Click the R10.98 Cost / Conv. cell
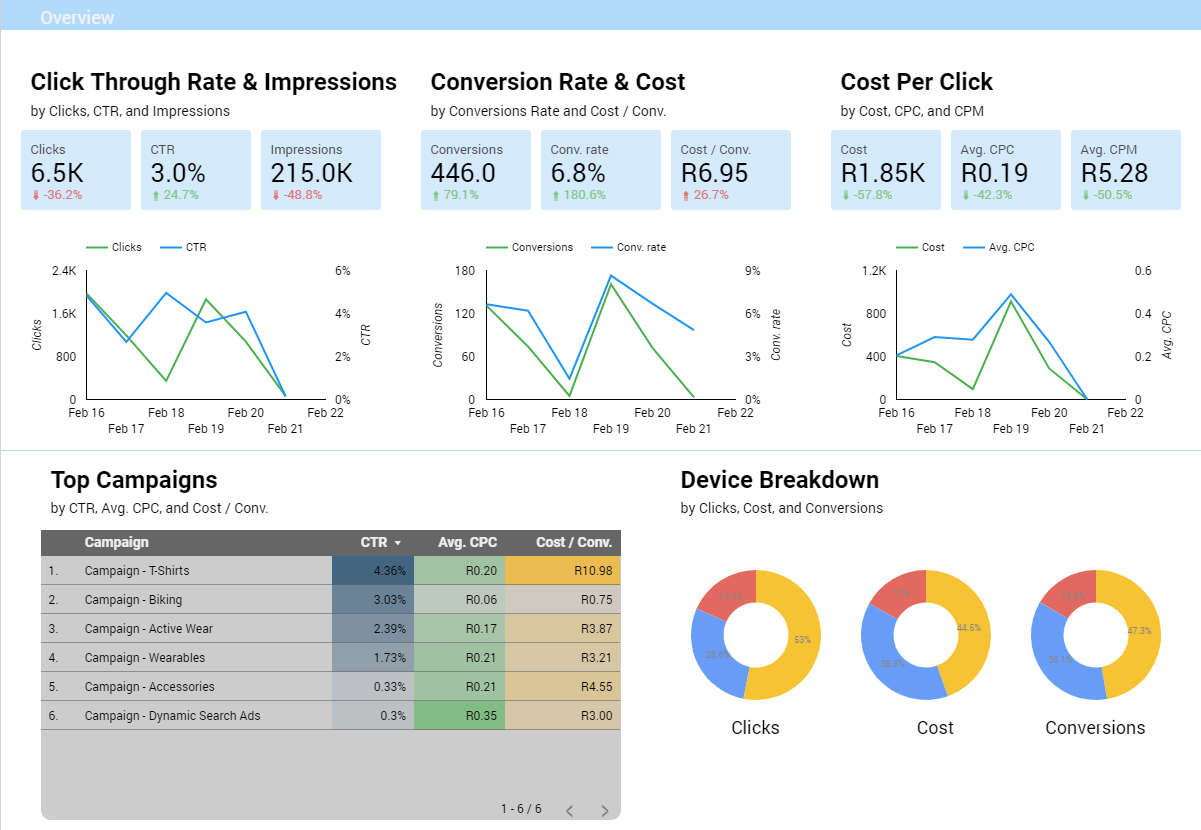 click(x=563, y=571)
